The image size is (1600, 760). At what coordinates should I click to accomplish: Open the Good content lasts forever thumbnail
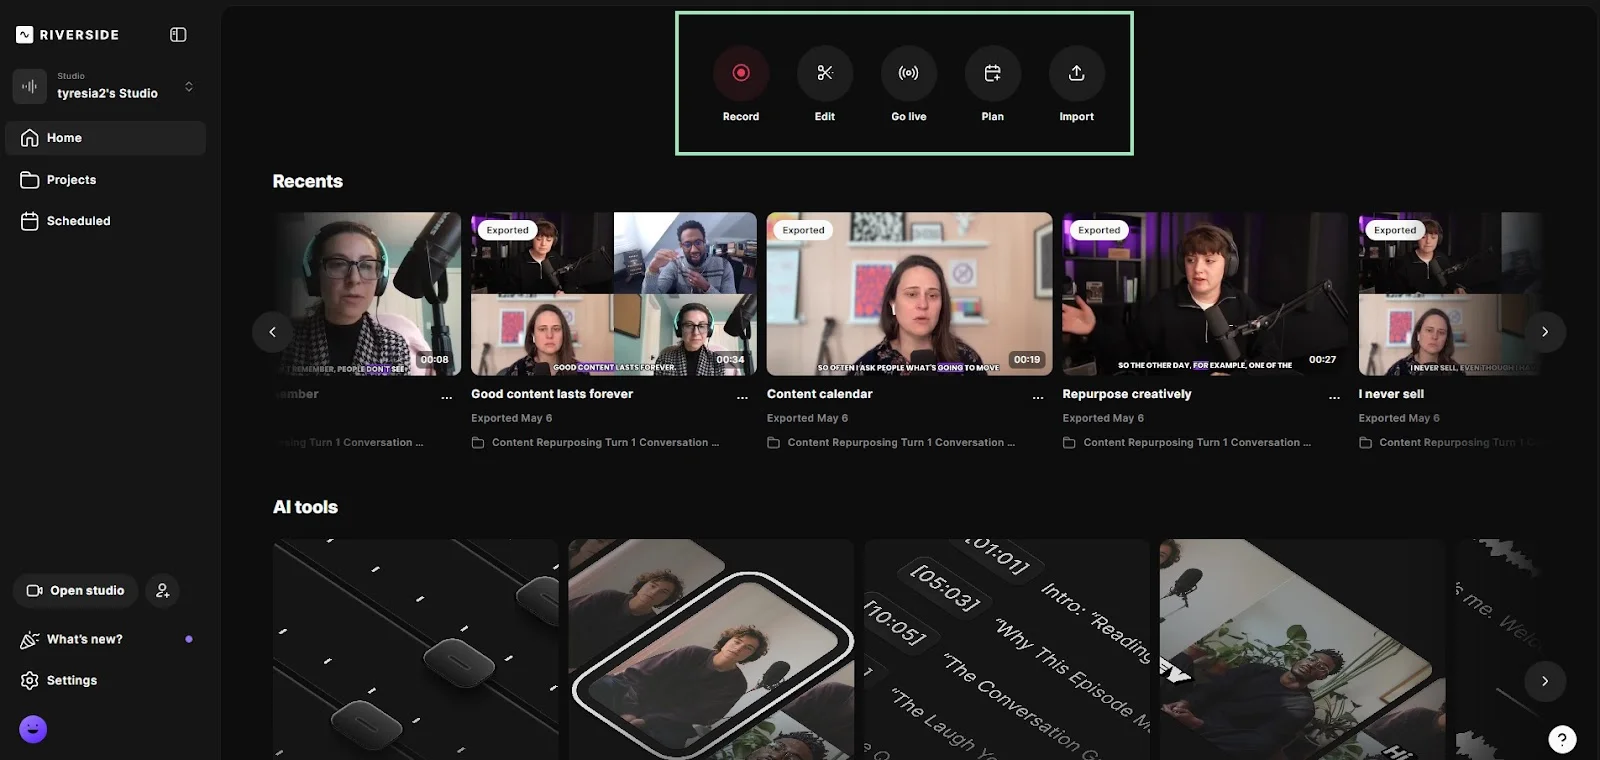(x=614, y=294)
